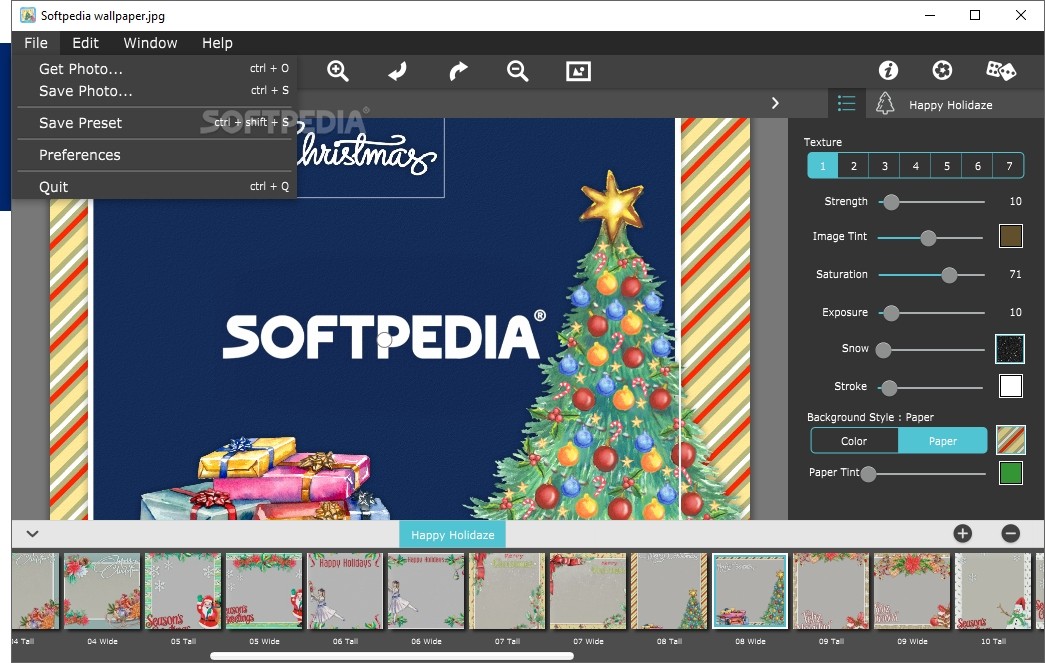Image resolution: width=1045 pixels, height=663 pixels.
Task: Click the presets list icon
Action: (846, 104)
